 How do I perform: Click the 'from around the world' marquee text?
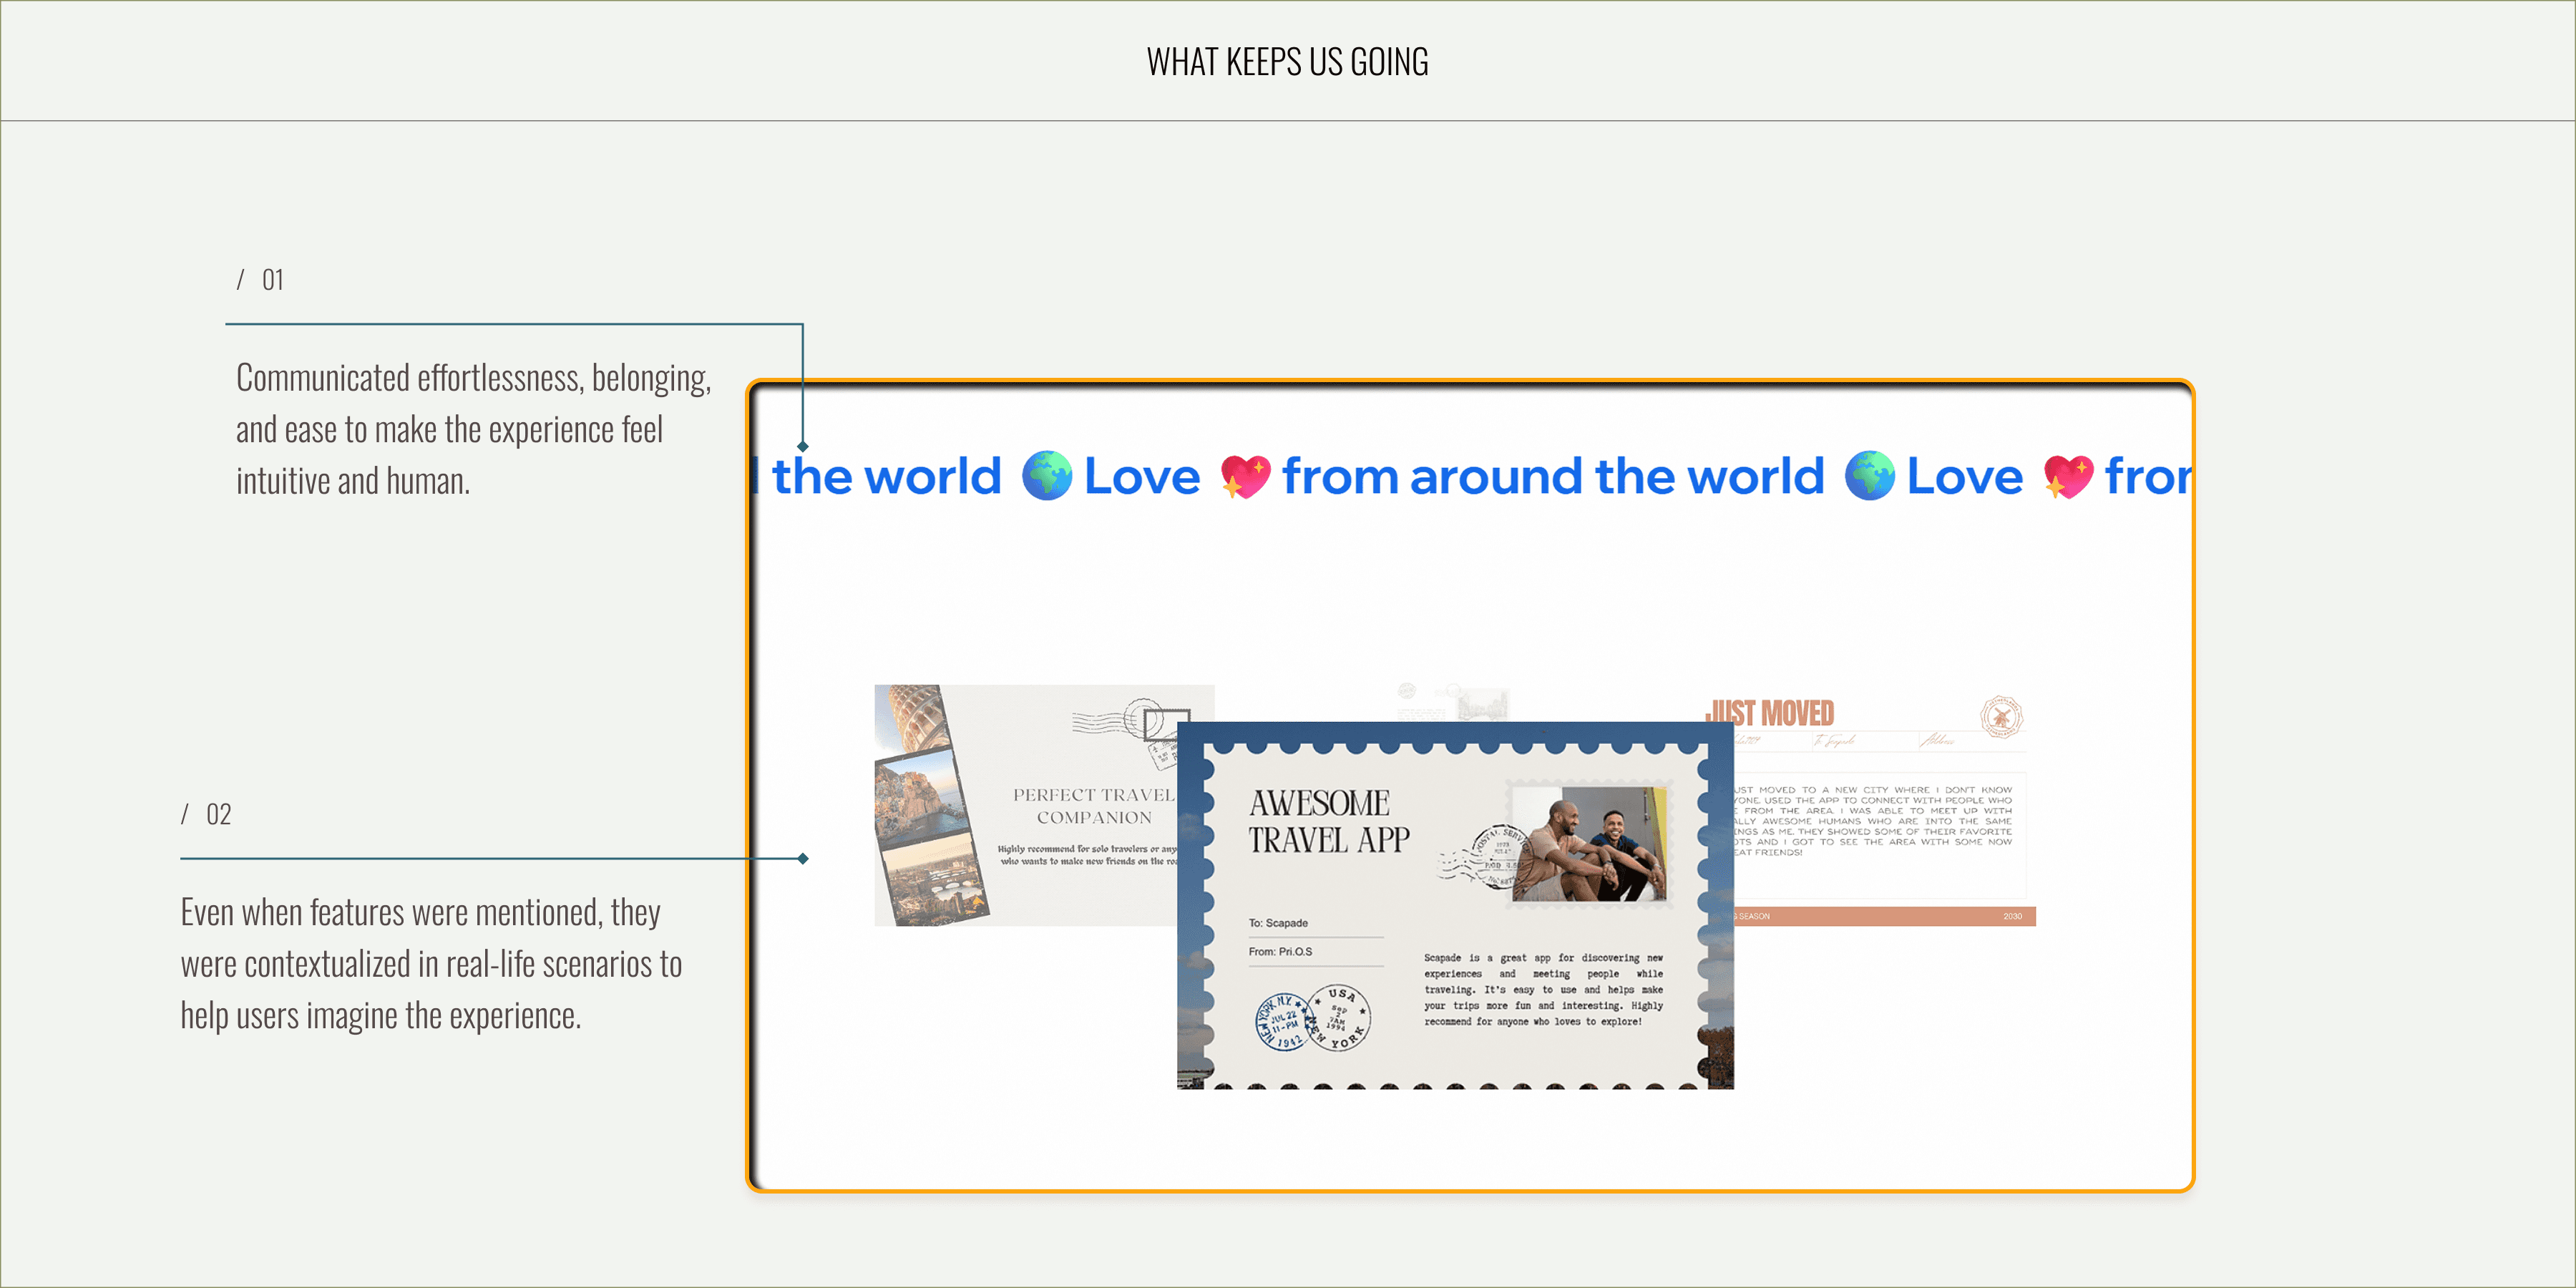point(1553,476)
